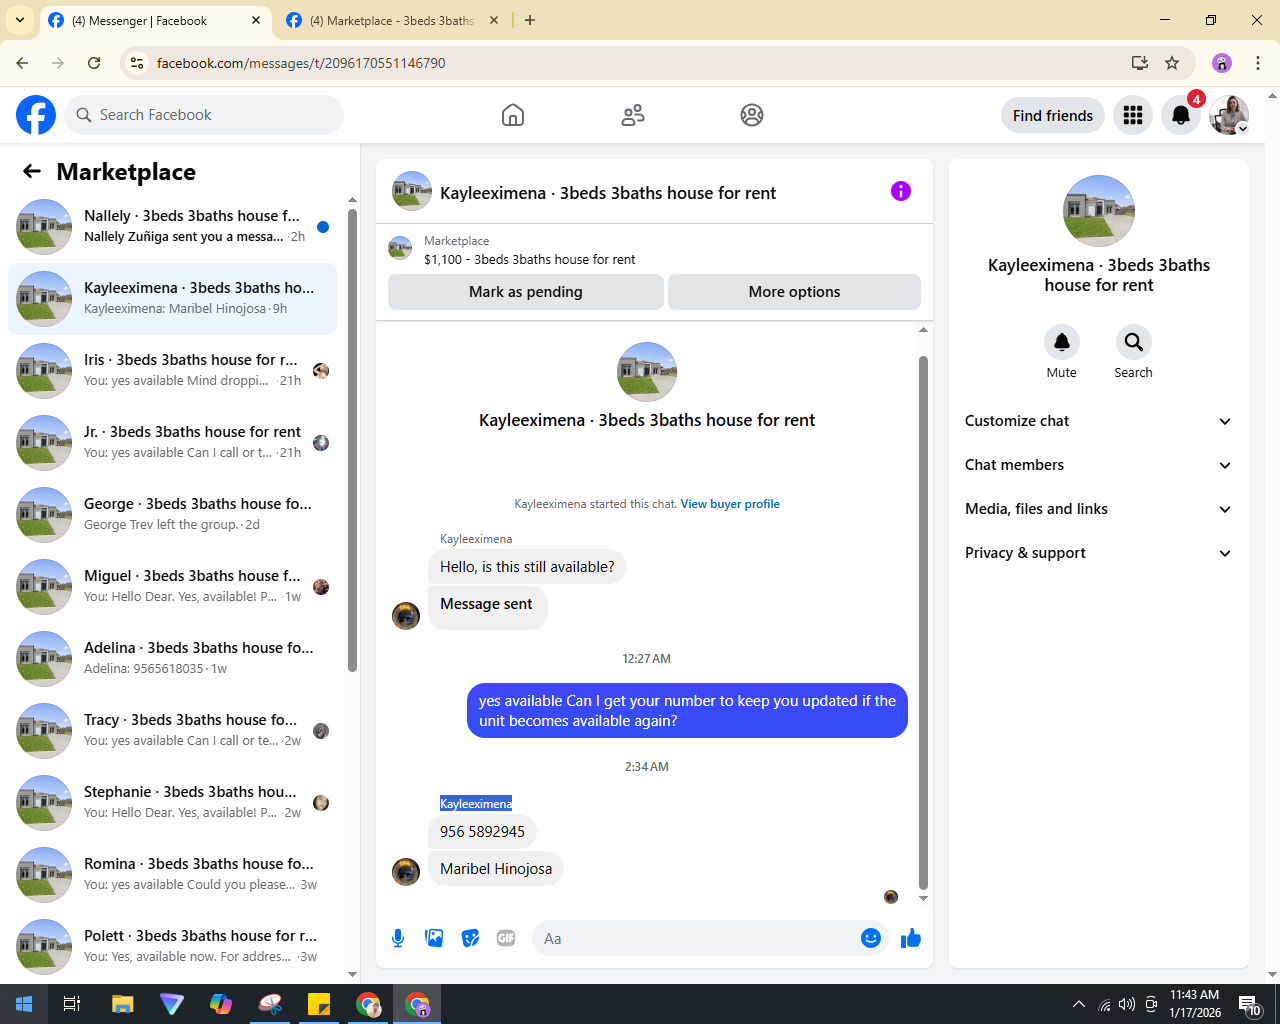
Task: Expand the Customize chat section
Action: [1098, 421]
